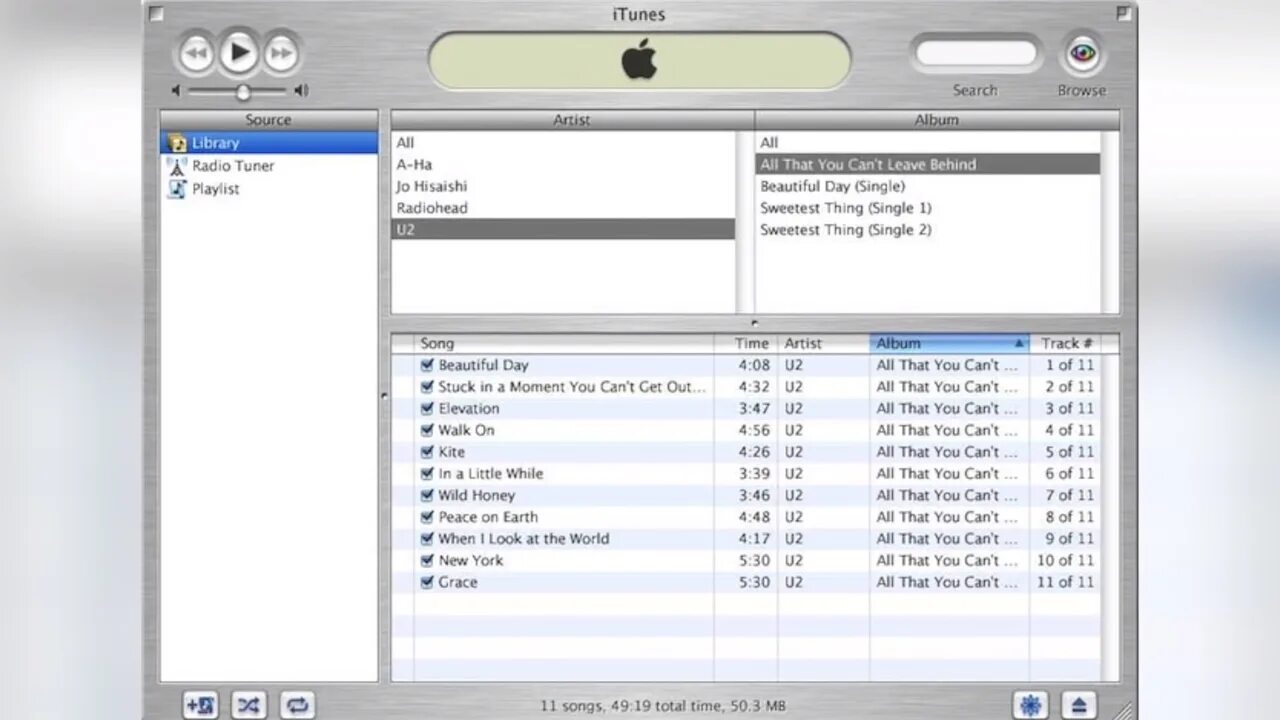
Task: Sort by the Artist column header in the song list
Action: tap(824, 343)
